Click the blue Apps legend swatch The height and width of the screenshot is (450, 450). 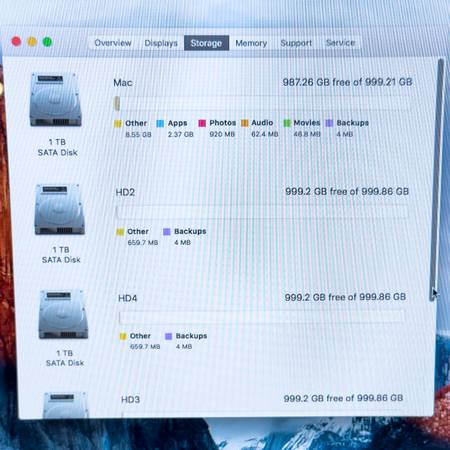pos(160,124)
